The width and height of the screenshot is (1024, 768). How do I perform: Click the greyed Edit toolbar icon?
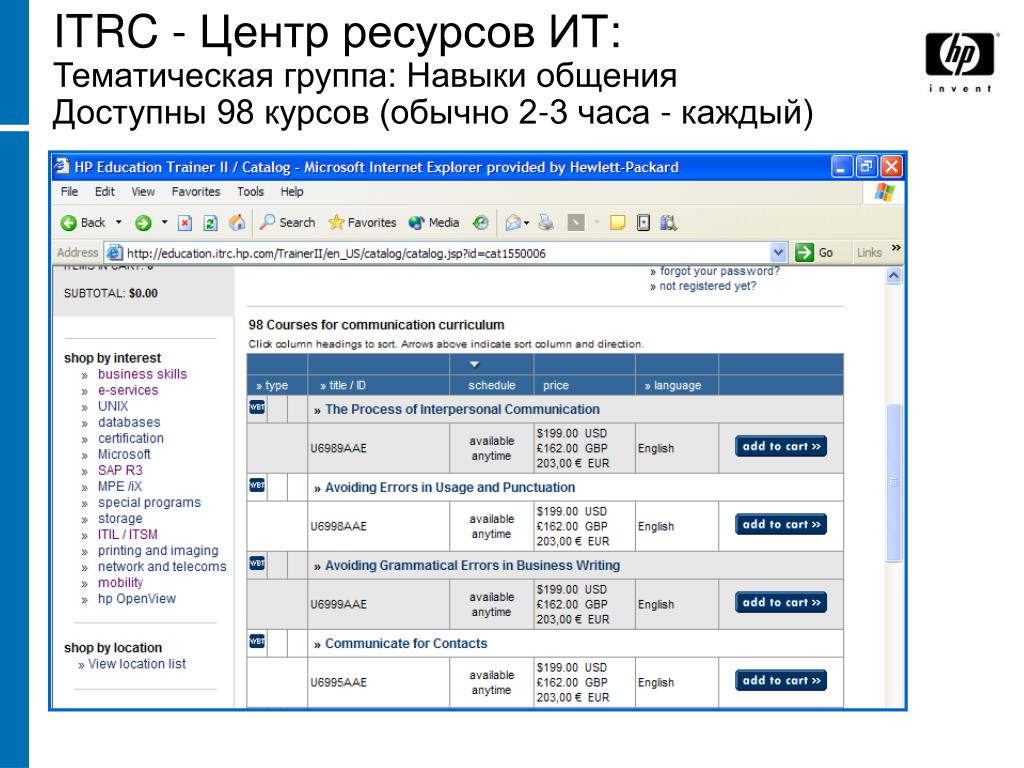tap(576, 223)
